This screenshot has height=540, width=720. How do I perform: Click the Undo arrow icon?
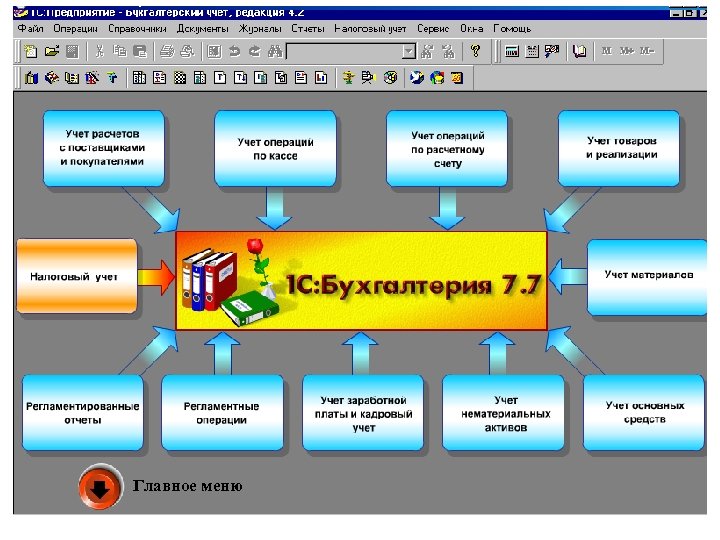tap(235, 51)
